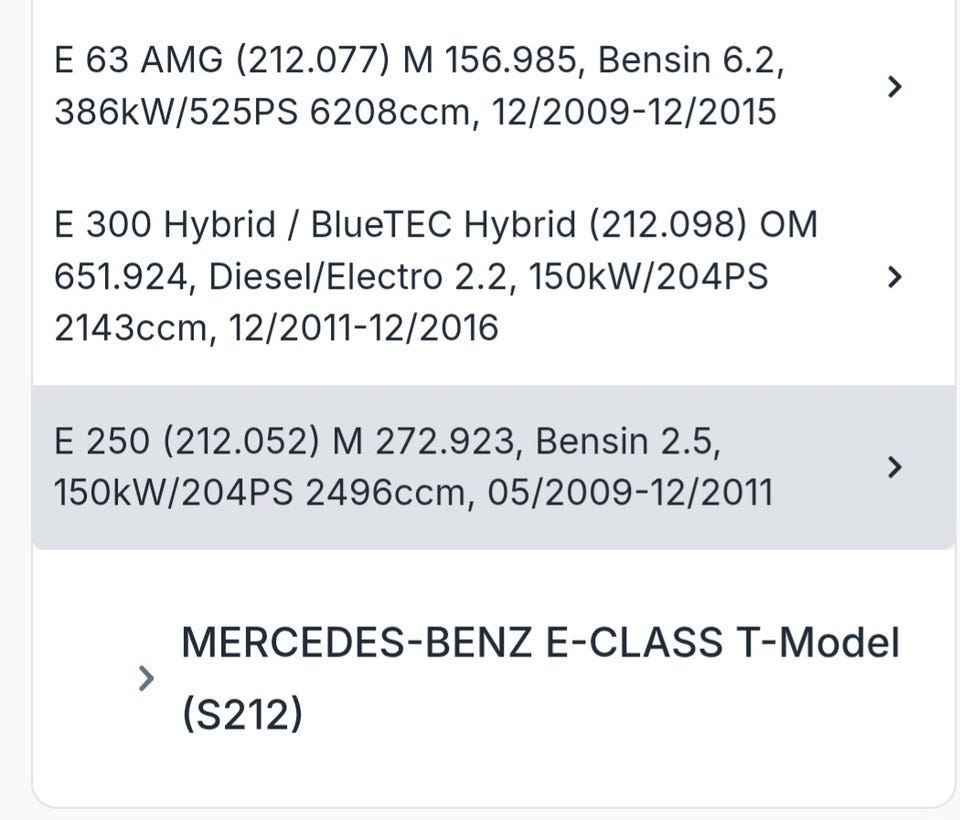960x820 pixels.
Task: Click the "(S212)" model code text
Action: (x=242, y=715)
